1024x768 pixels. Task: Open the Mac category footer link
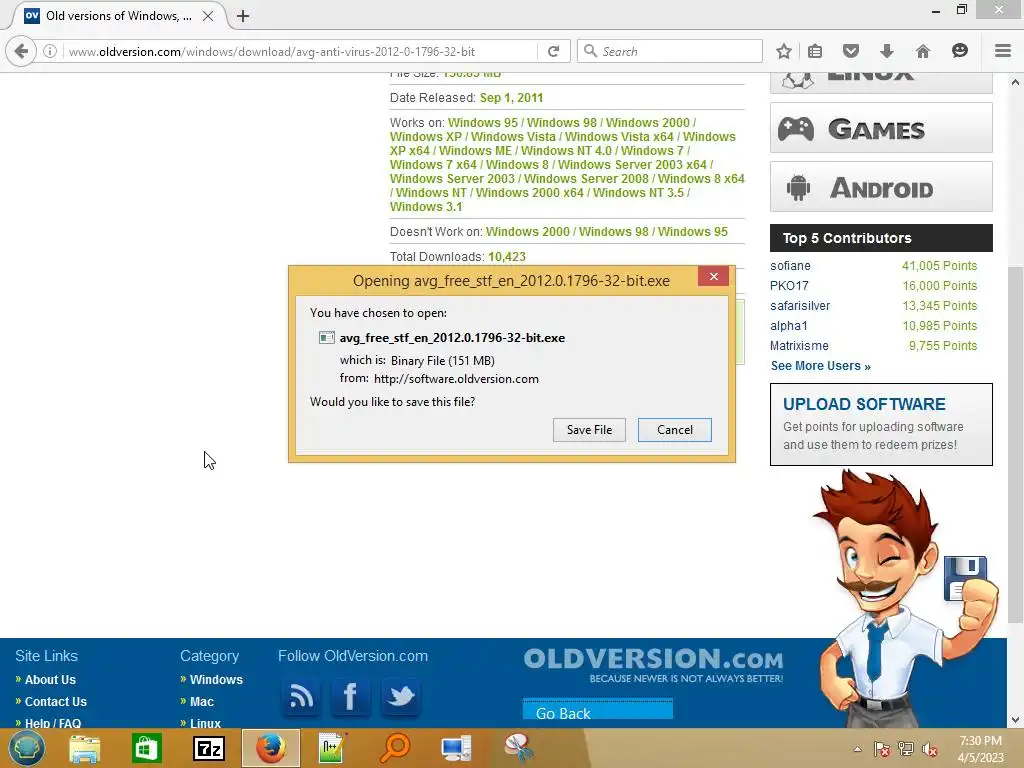point(202,701)
